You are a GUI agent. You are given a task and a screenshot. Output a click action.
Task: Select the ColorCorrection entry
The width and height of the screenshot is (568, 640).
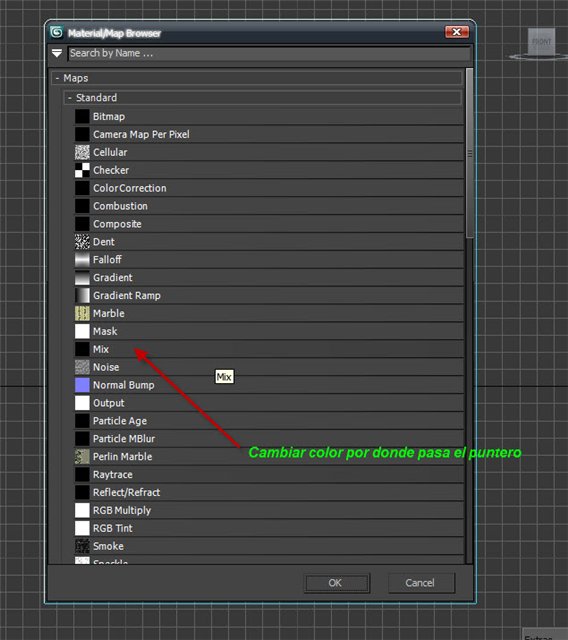pos(269,188)
